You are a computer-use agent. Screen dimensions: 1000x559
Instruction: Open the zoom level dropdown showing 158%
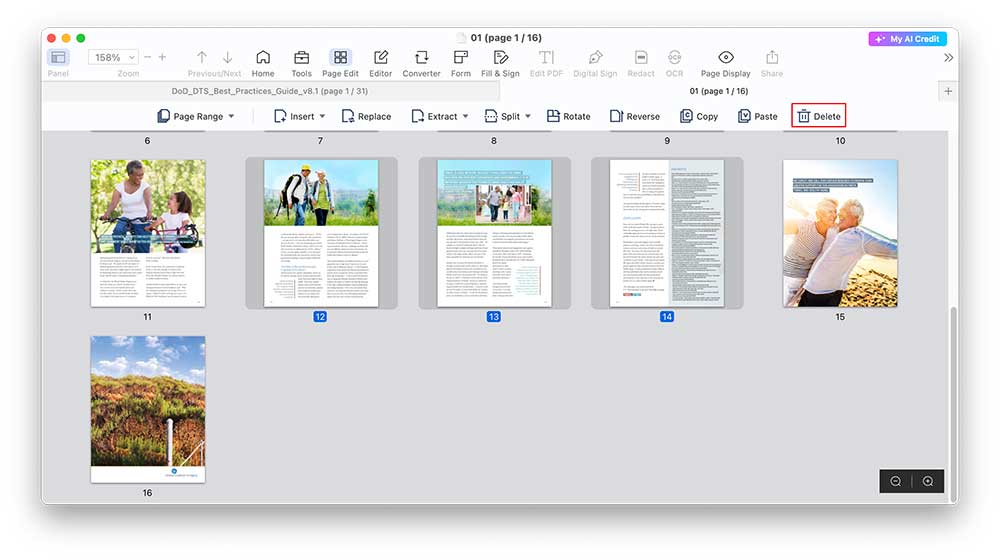point(113,57)
